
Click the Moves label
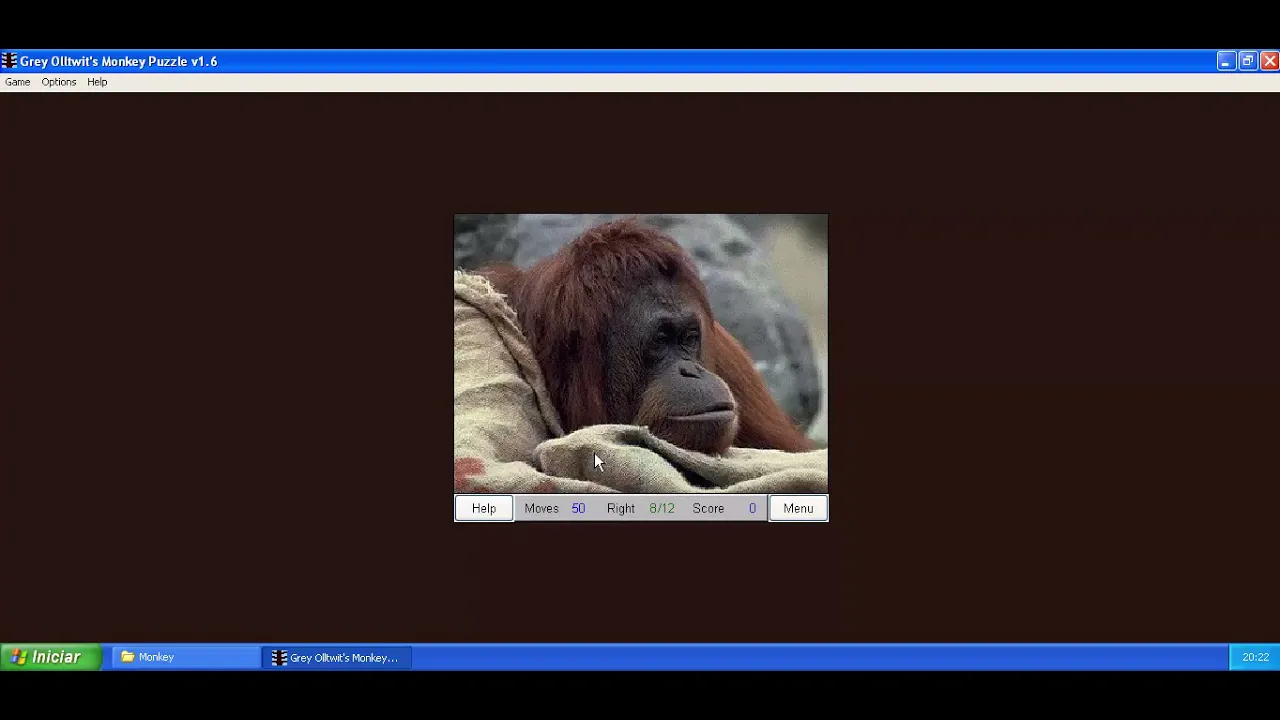[541, 508]
